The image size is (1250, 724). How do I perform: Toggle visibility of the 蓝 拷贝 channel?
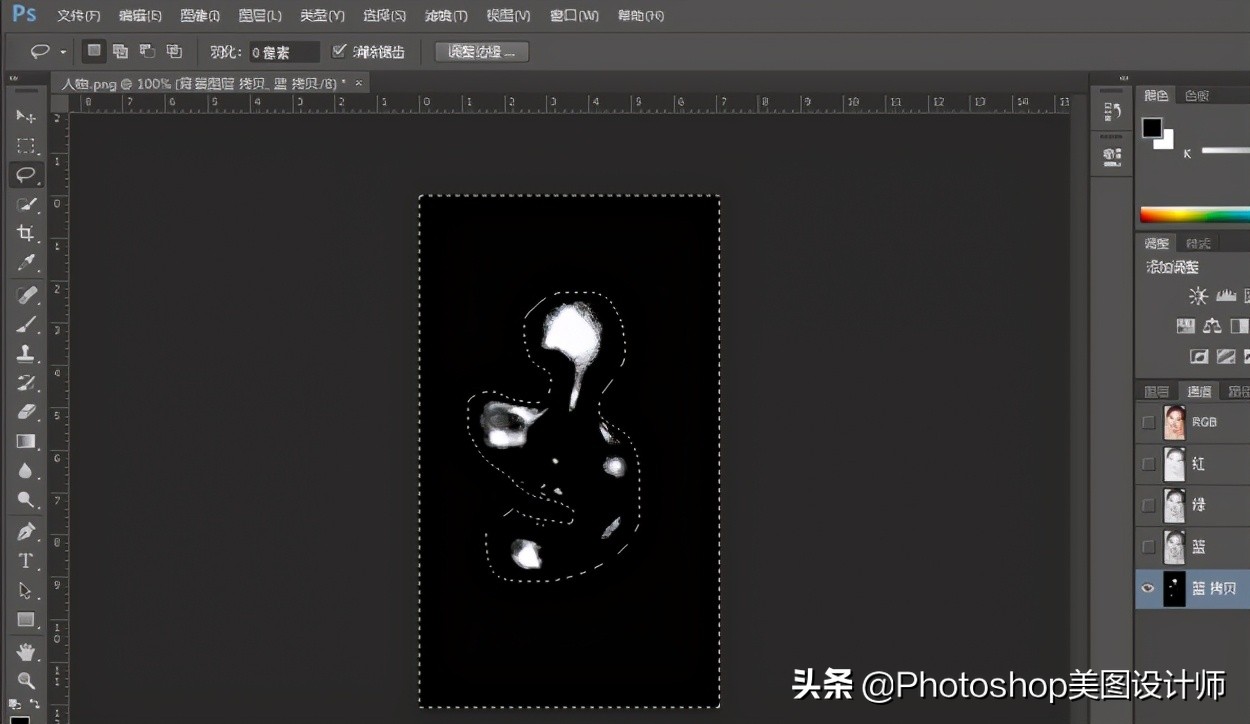tap(1147, 589)
